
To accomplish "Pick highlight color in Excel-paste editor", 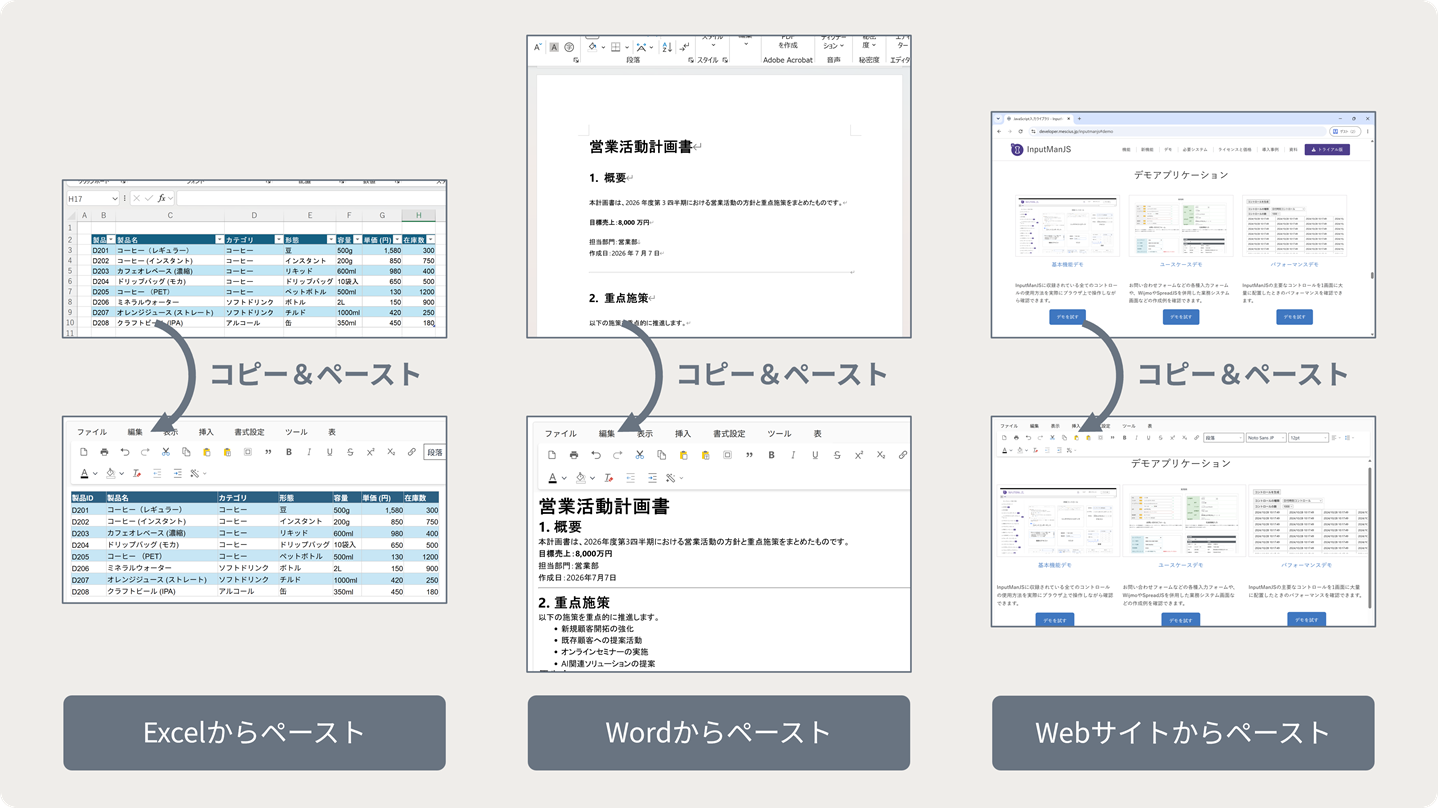I will point(111,473).
